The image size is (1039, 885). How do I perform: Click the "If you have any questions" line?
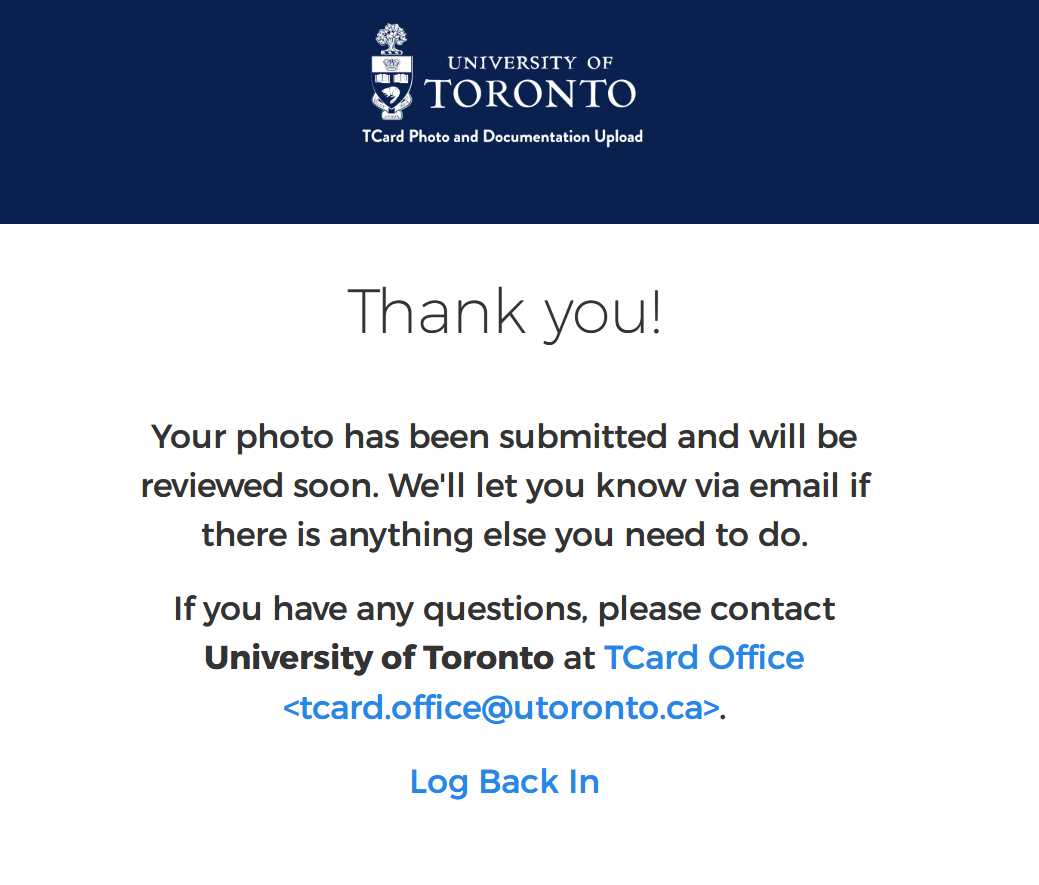point(504,608)
